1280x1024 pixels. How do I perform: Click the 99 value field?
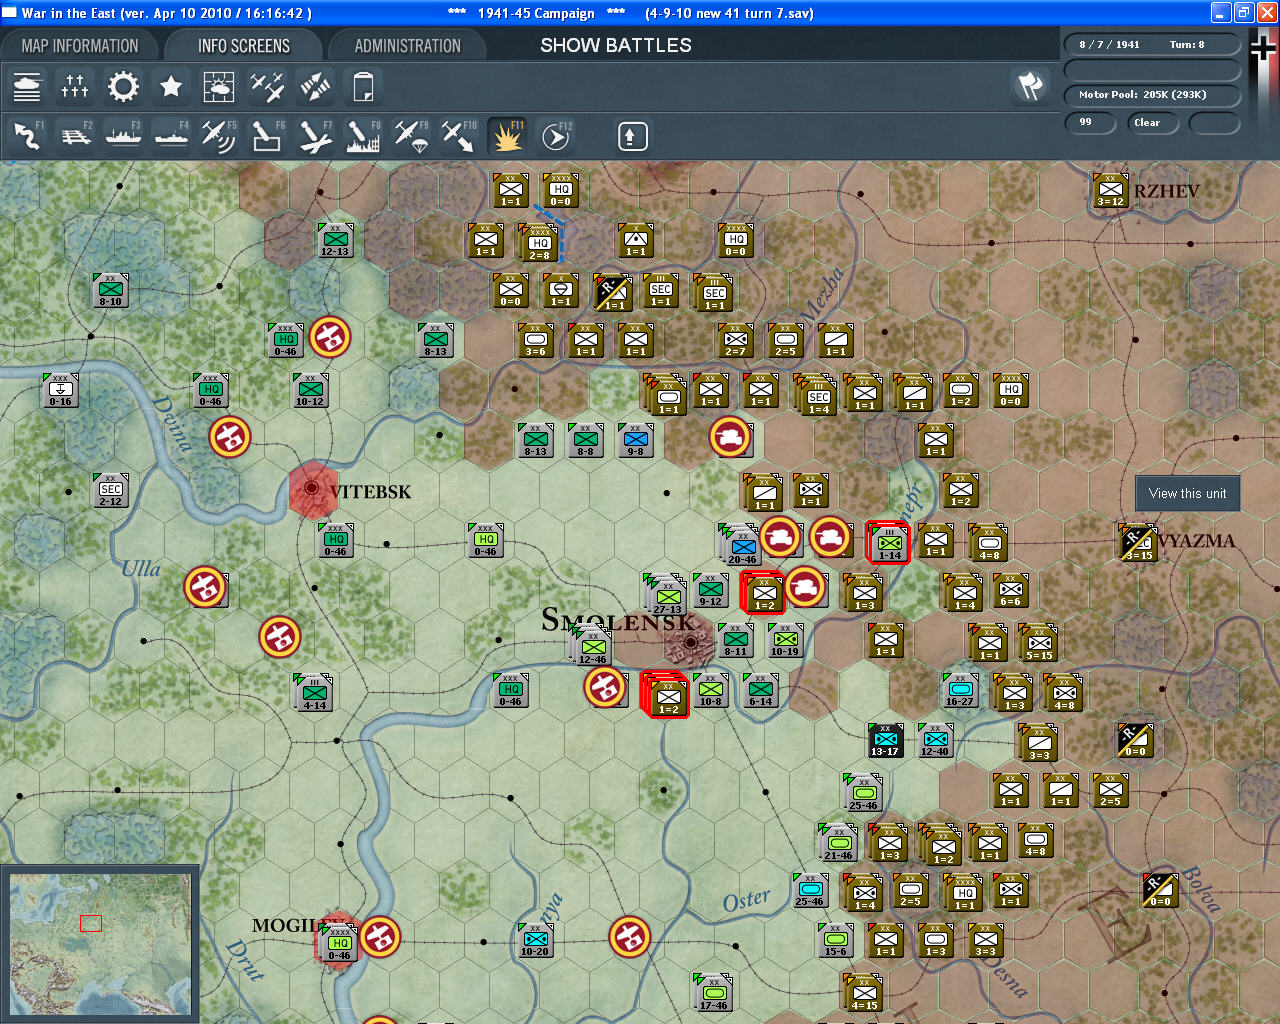coord(1092,123)
